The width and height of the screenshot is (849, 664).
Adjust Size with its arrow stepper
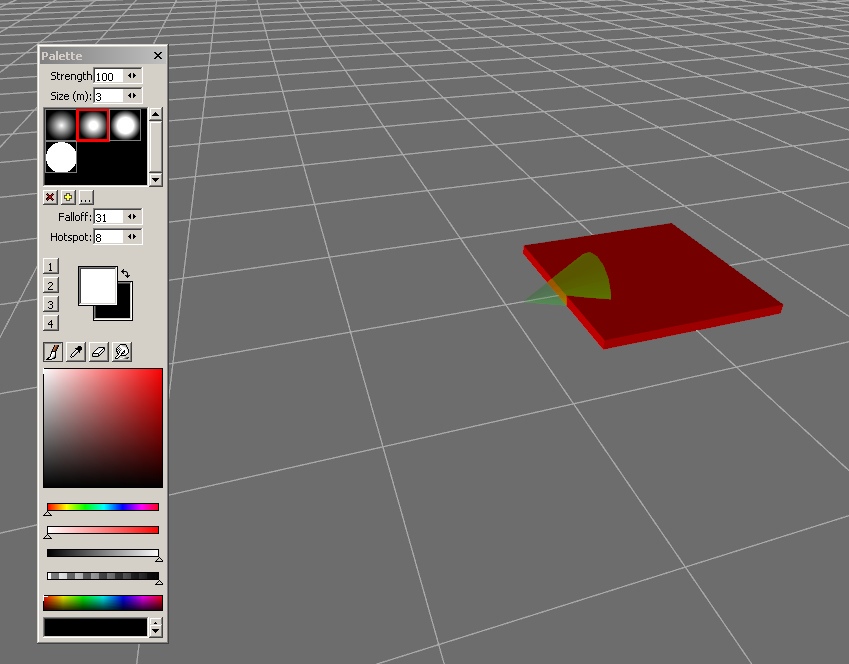[x=132, y=96]
